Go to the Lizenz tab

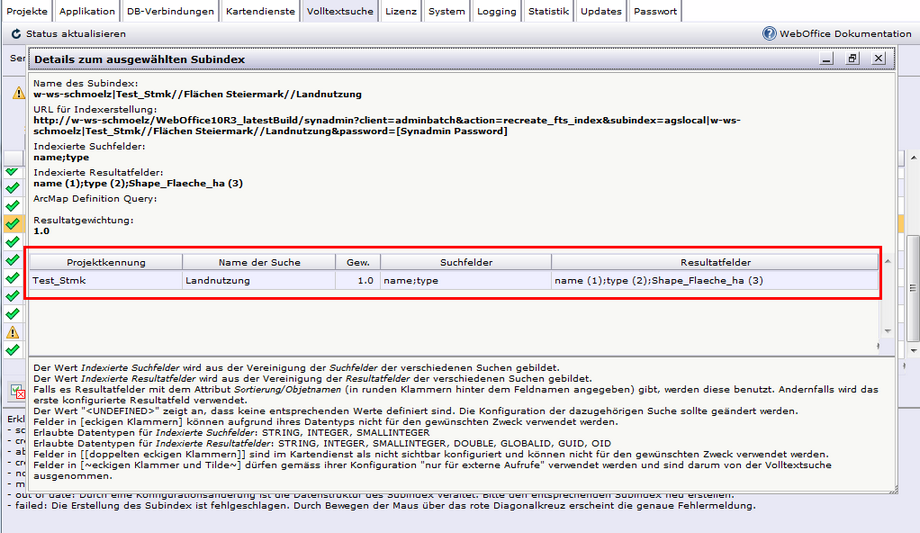coord(400,12)
